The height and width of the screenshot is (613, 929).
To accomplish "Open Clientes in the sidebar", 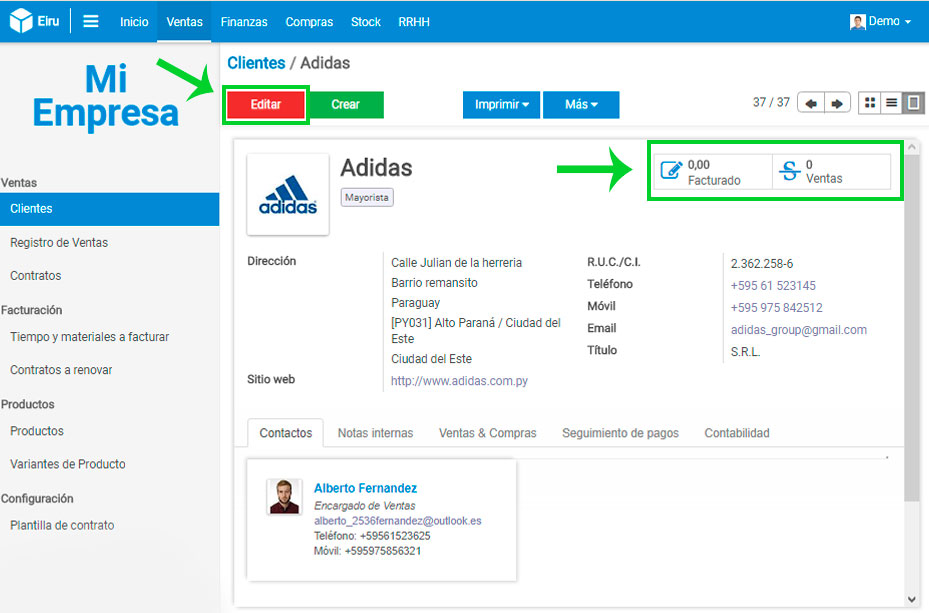I will (110, 208).
